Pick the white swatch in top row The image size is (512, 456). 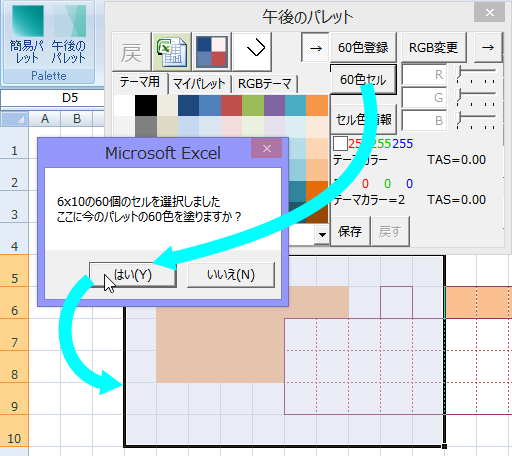pyautogui.click(x=124, y=105)
